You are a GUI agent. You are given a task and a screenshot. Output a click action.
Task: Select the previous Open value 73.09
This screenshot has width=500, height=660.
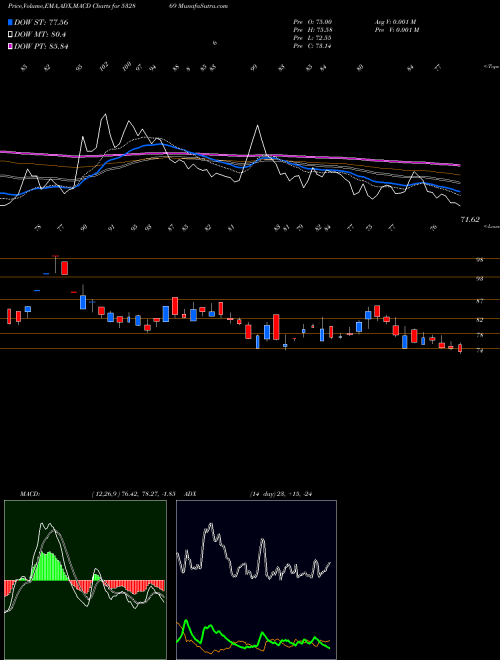click(x=323, y=21)
